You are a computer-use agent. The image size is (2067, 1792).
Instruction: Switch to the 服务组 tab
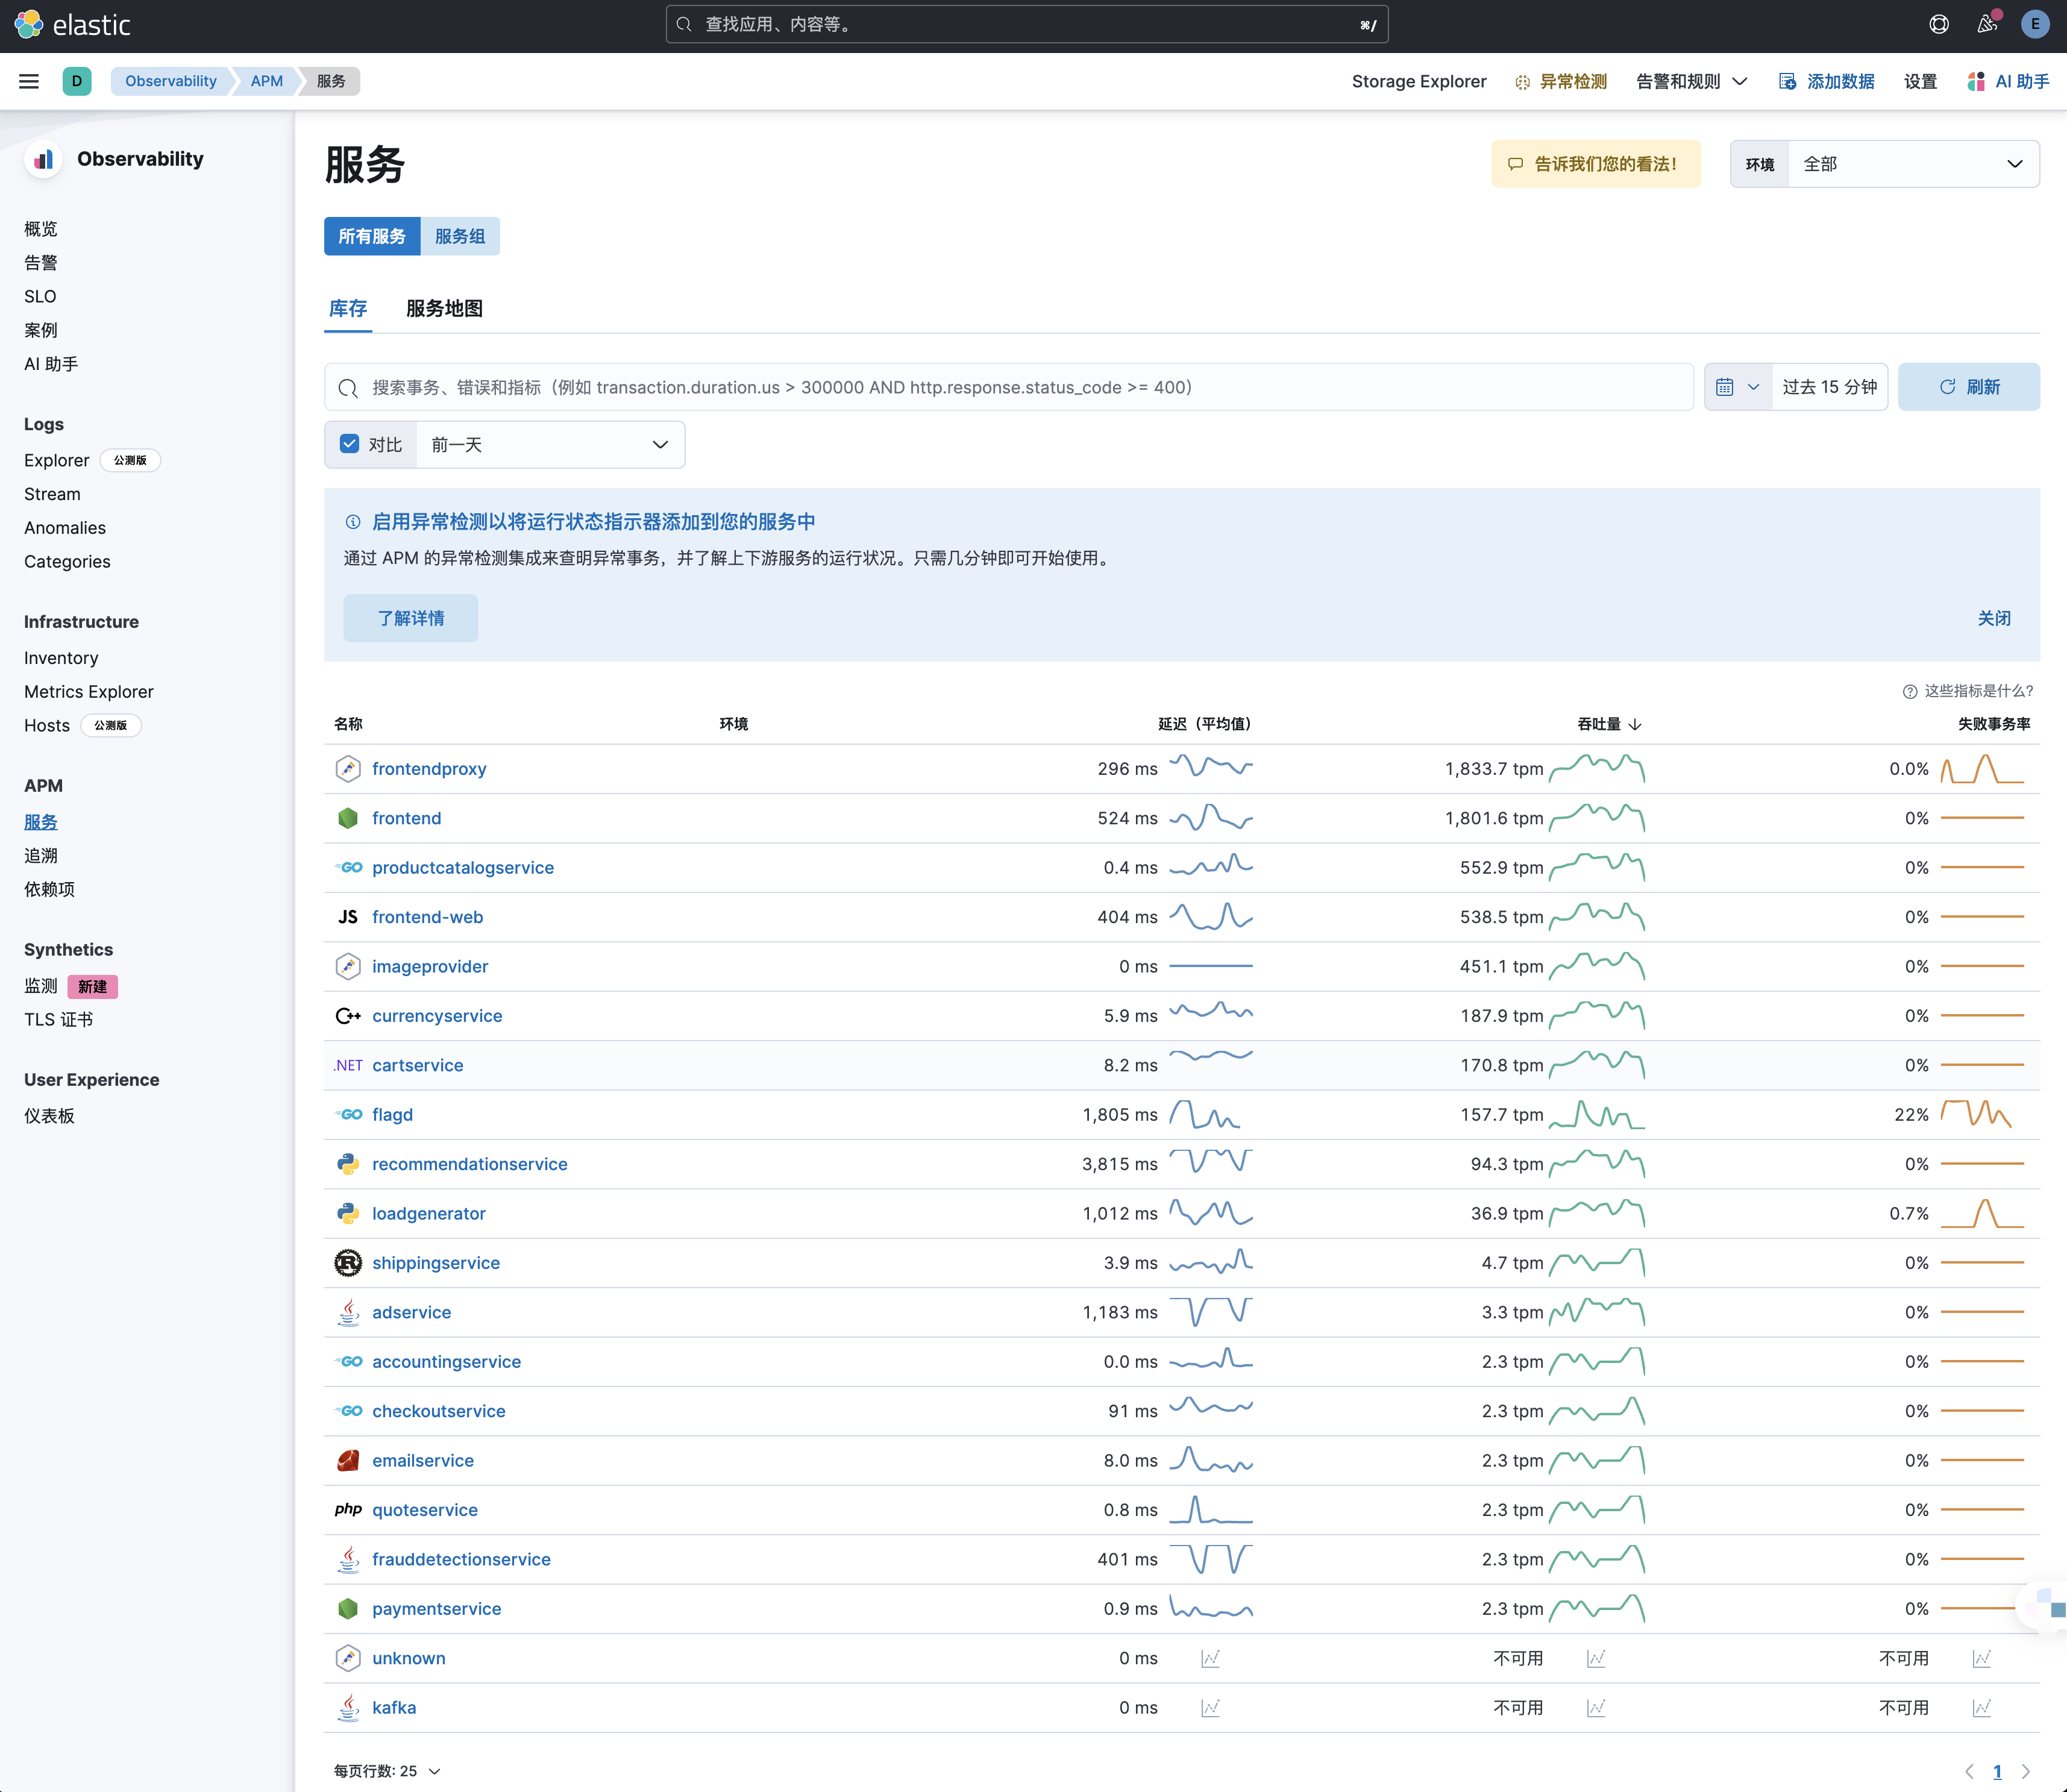(x=460, y=236)
